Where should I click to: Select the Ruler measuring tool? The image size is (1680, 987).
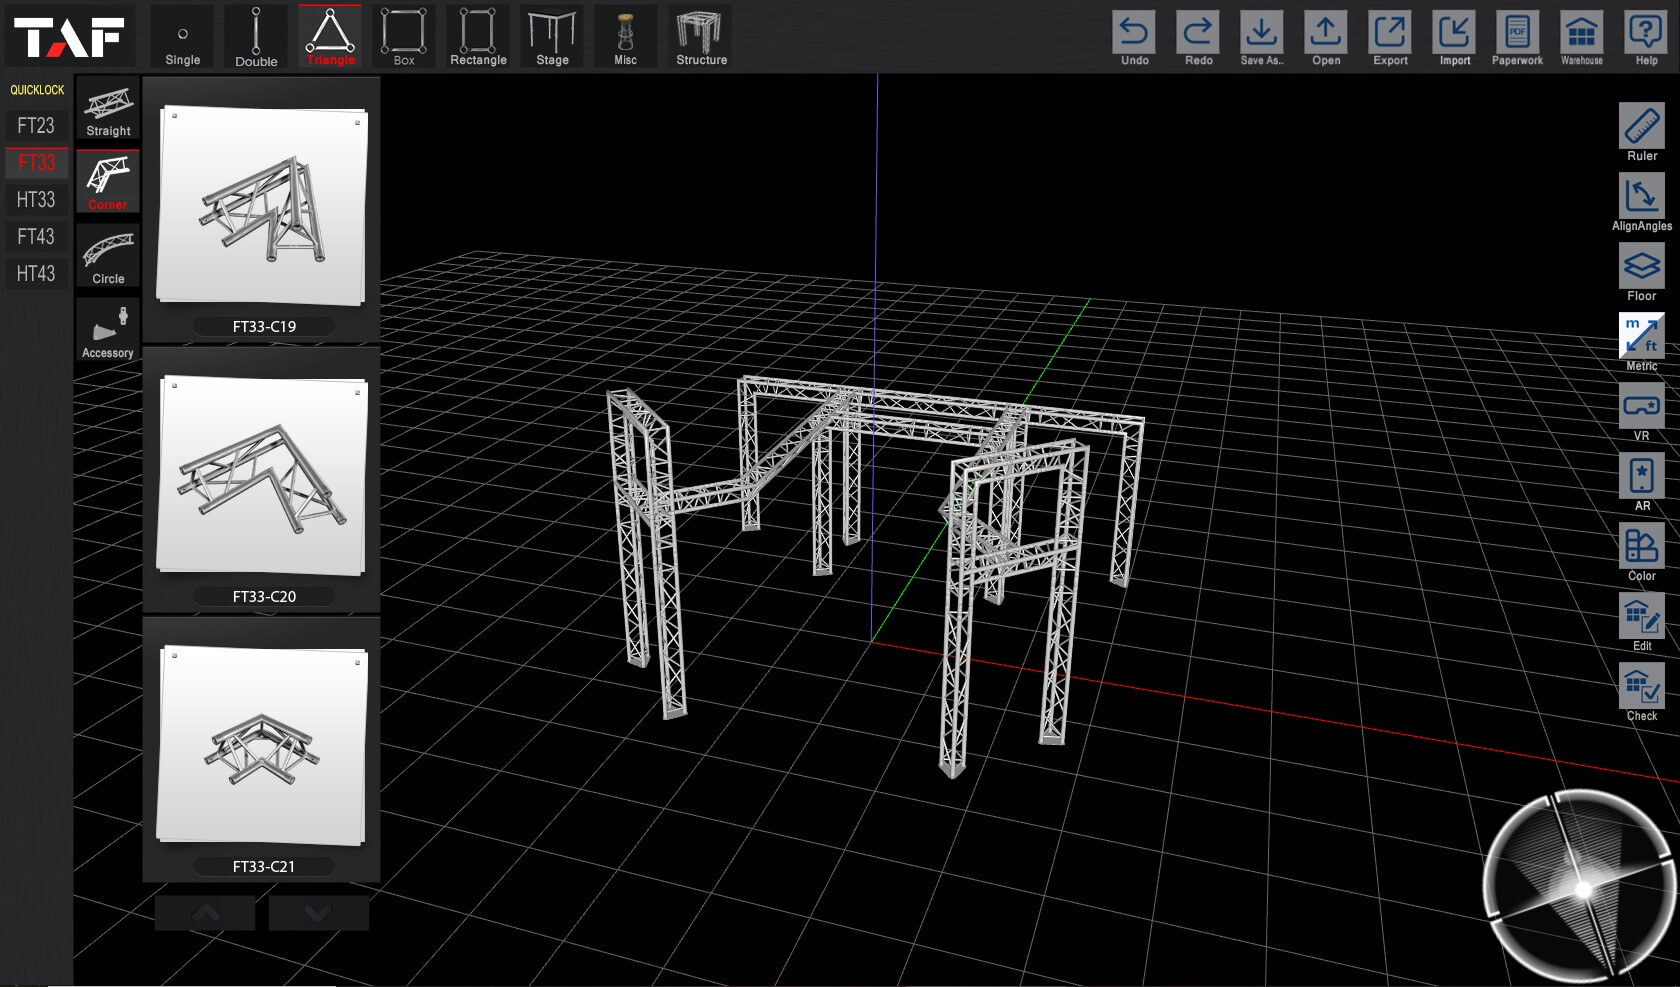point(1641,126)
